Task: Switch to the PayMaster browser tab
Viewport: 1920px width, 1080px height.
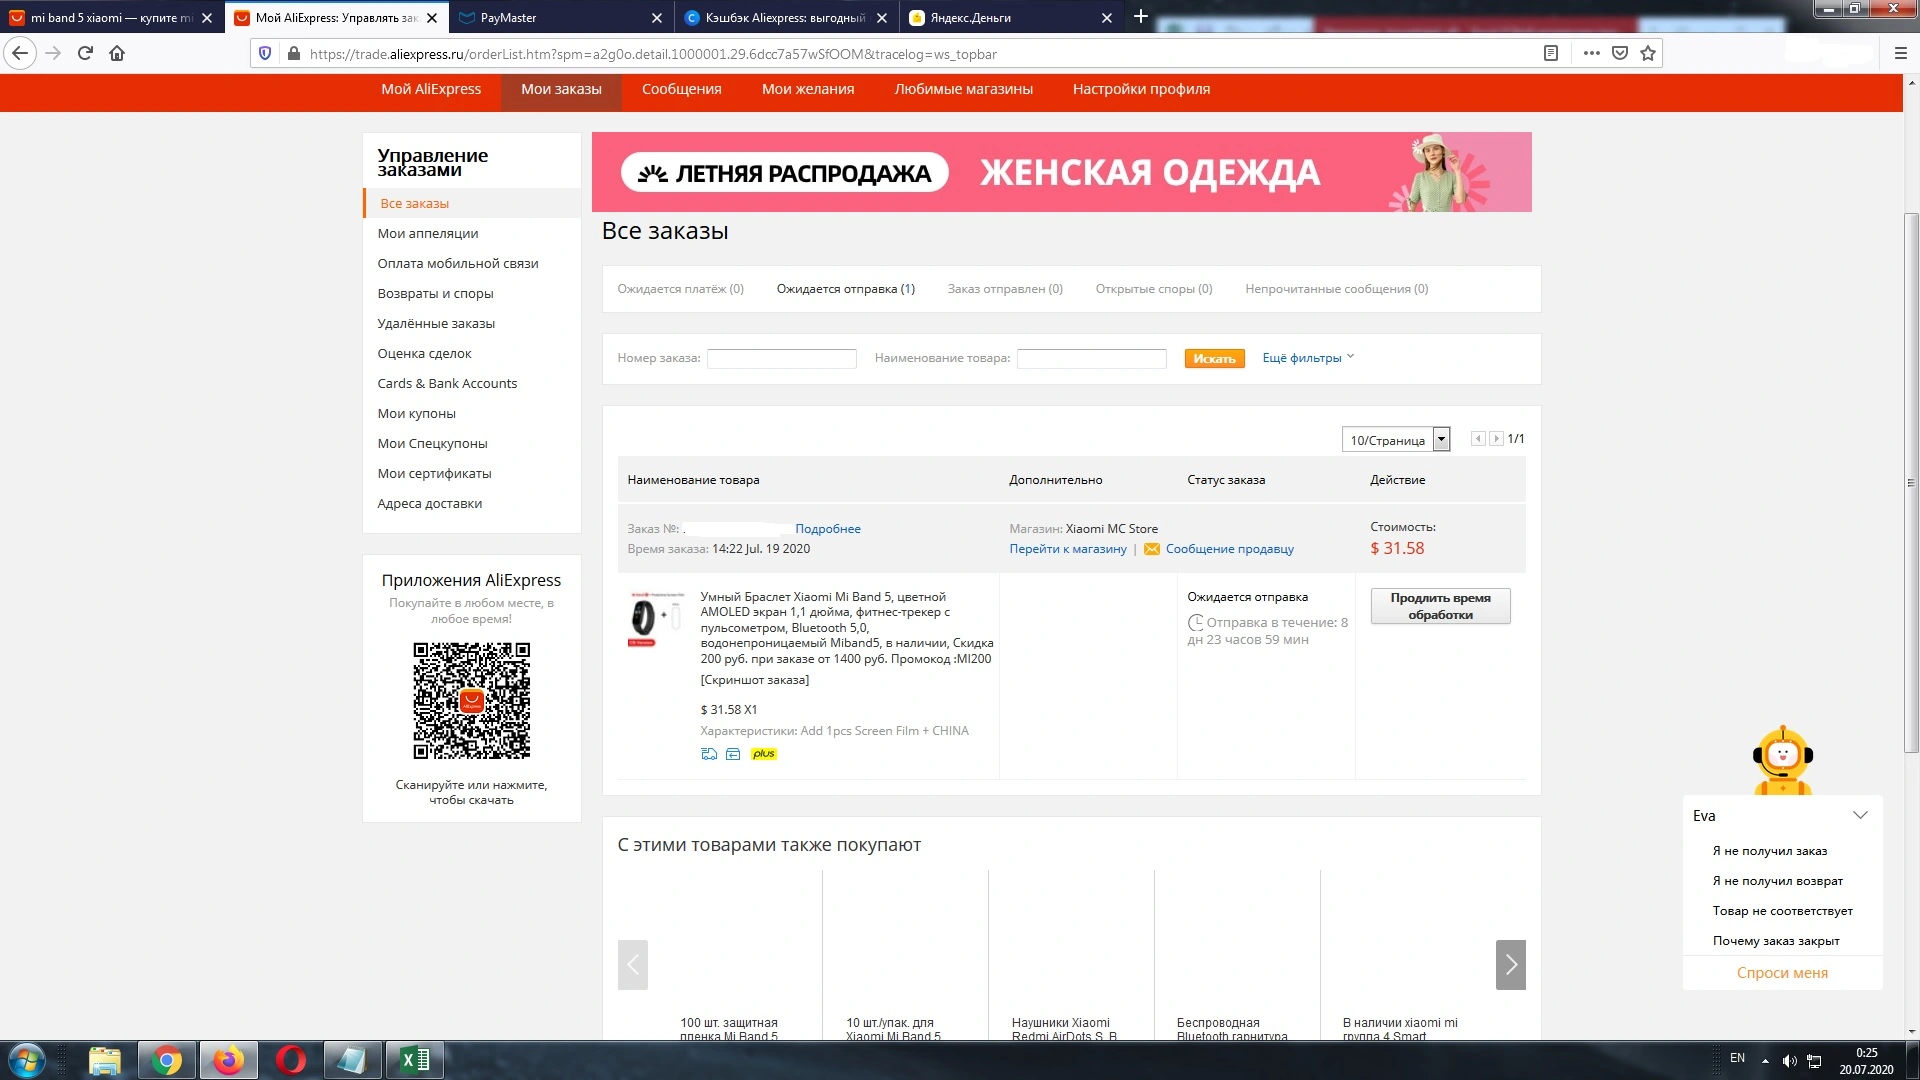Action: point(560,18)
